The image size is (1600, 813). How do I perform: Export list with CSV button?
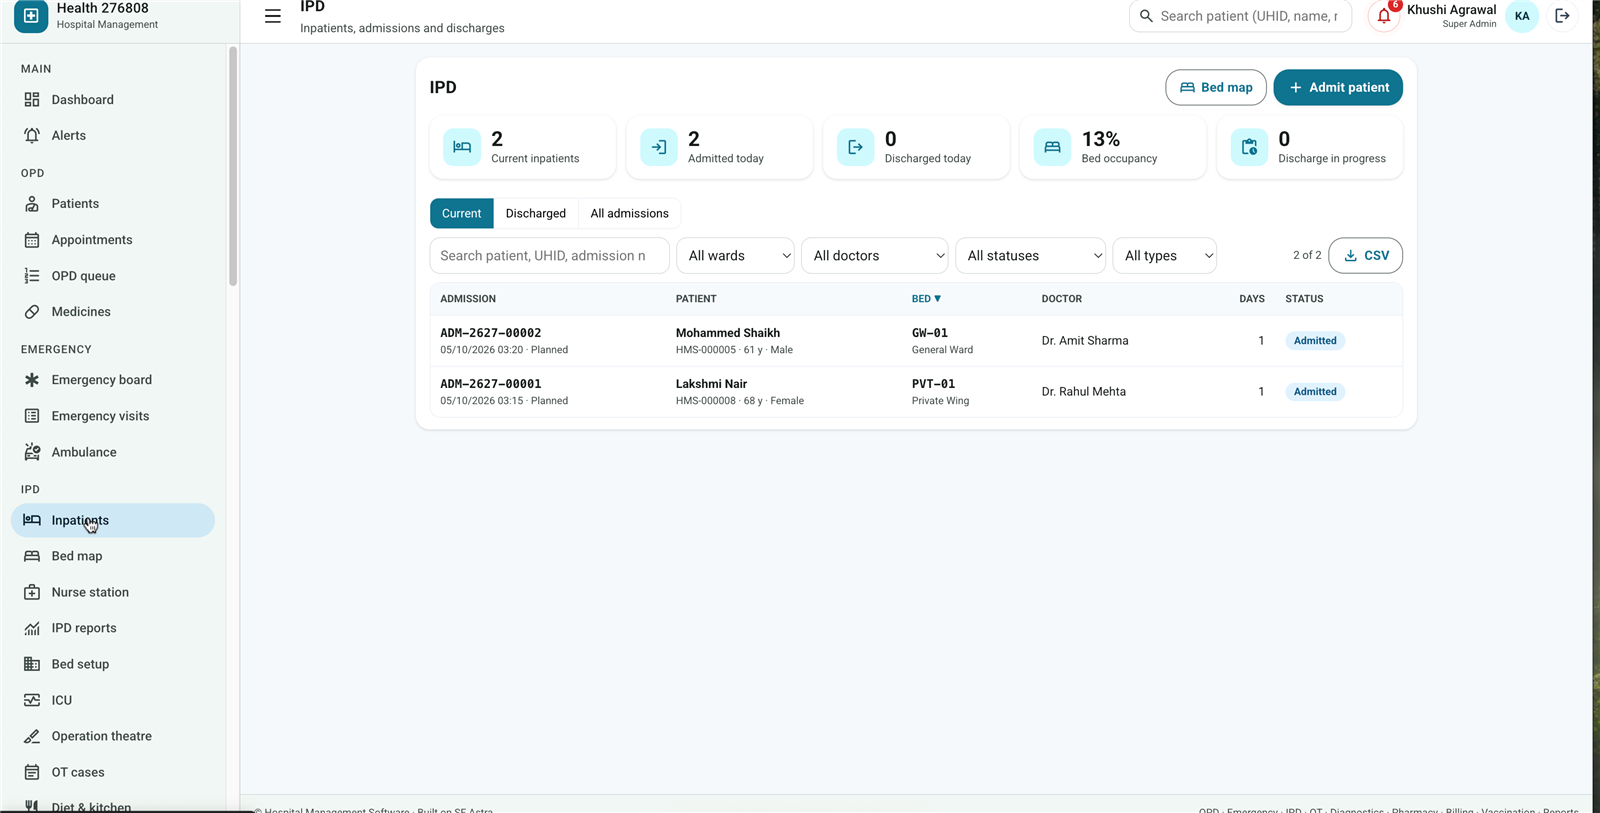[1366, 255]
